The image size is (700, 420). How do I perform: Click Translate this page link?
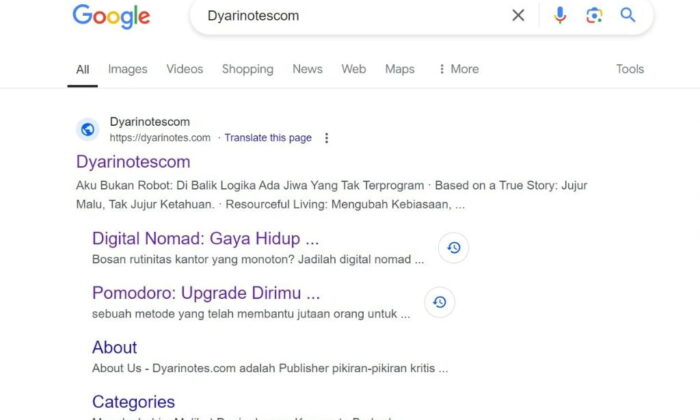pos(268,138)
